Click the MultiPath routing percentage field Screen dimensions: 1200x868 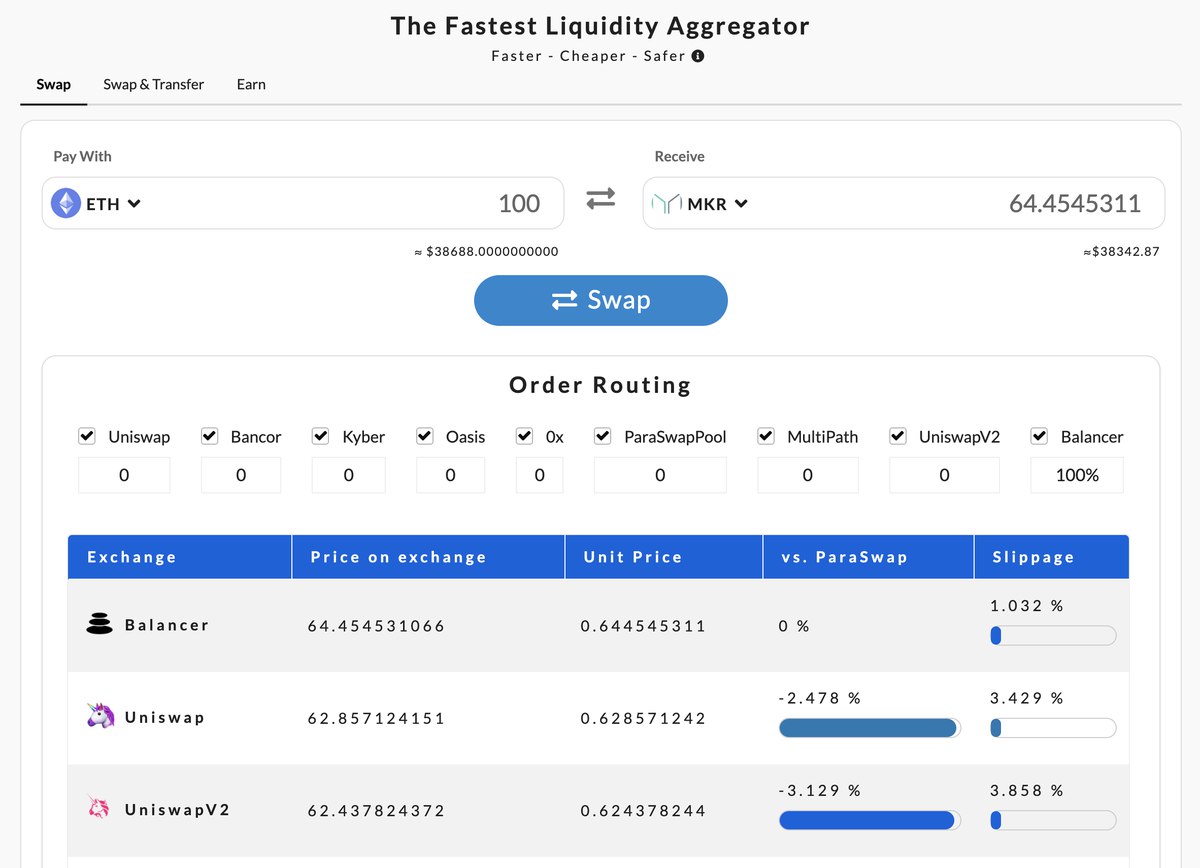tap(808, 475)
